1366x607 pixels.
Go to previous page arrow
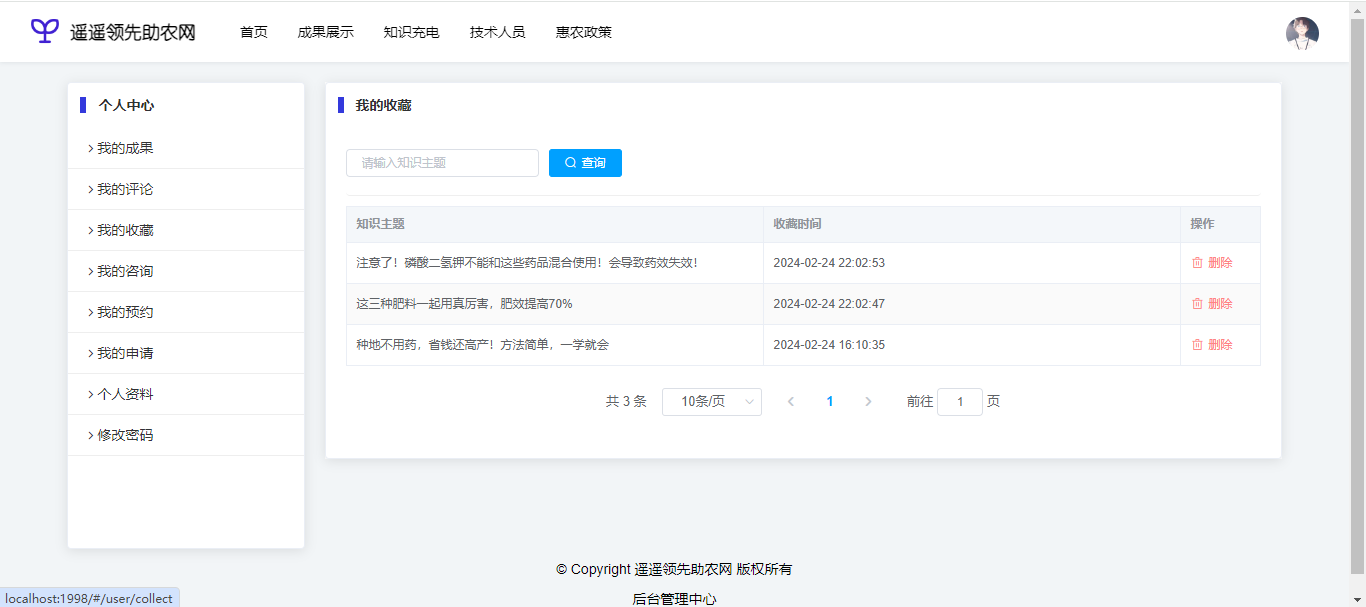(x=791, y=402)
